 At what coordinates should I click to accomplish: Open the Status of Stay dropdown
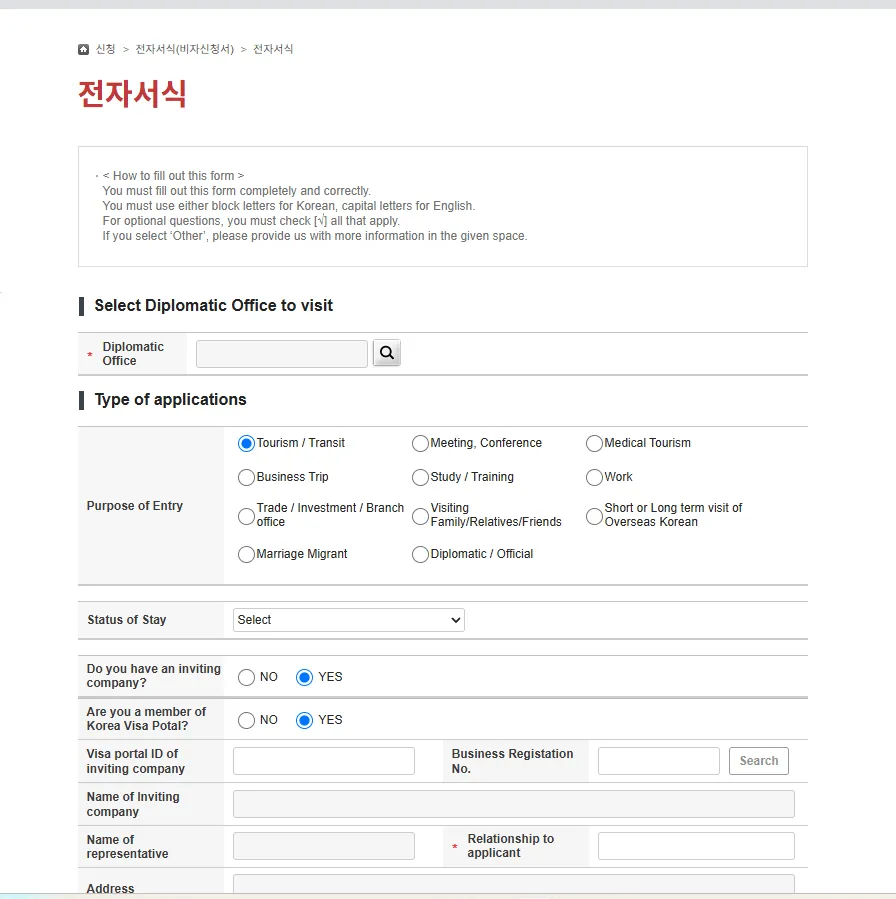coord(349,620)
